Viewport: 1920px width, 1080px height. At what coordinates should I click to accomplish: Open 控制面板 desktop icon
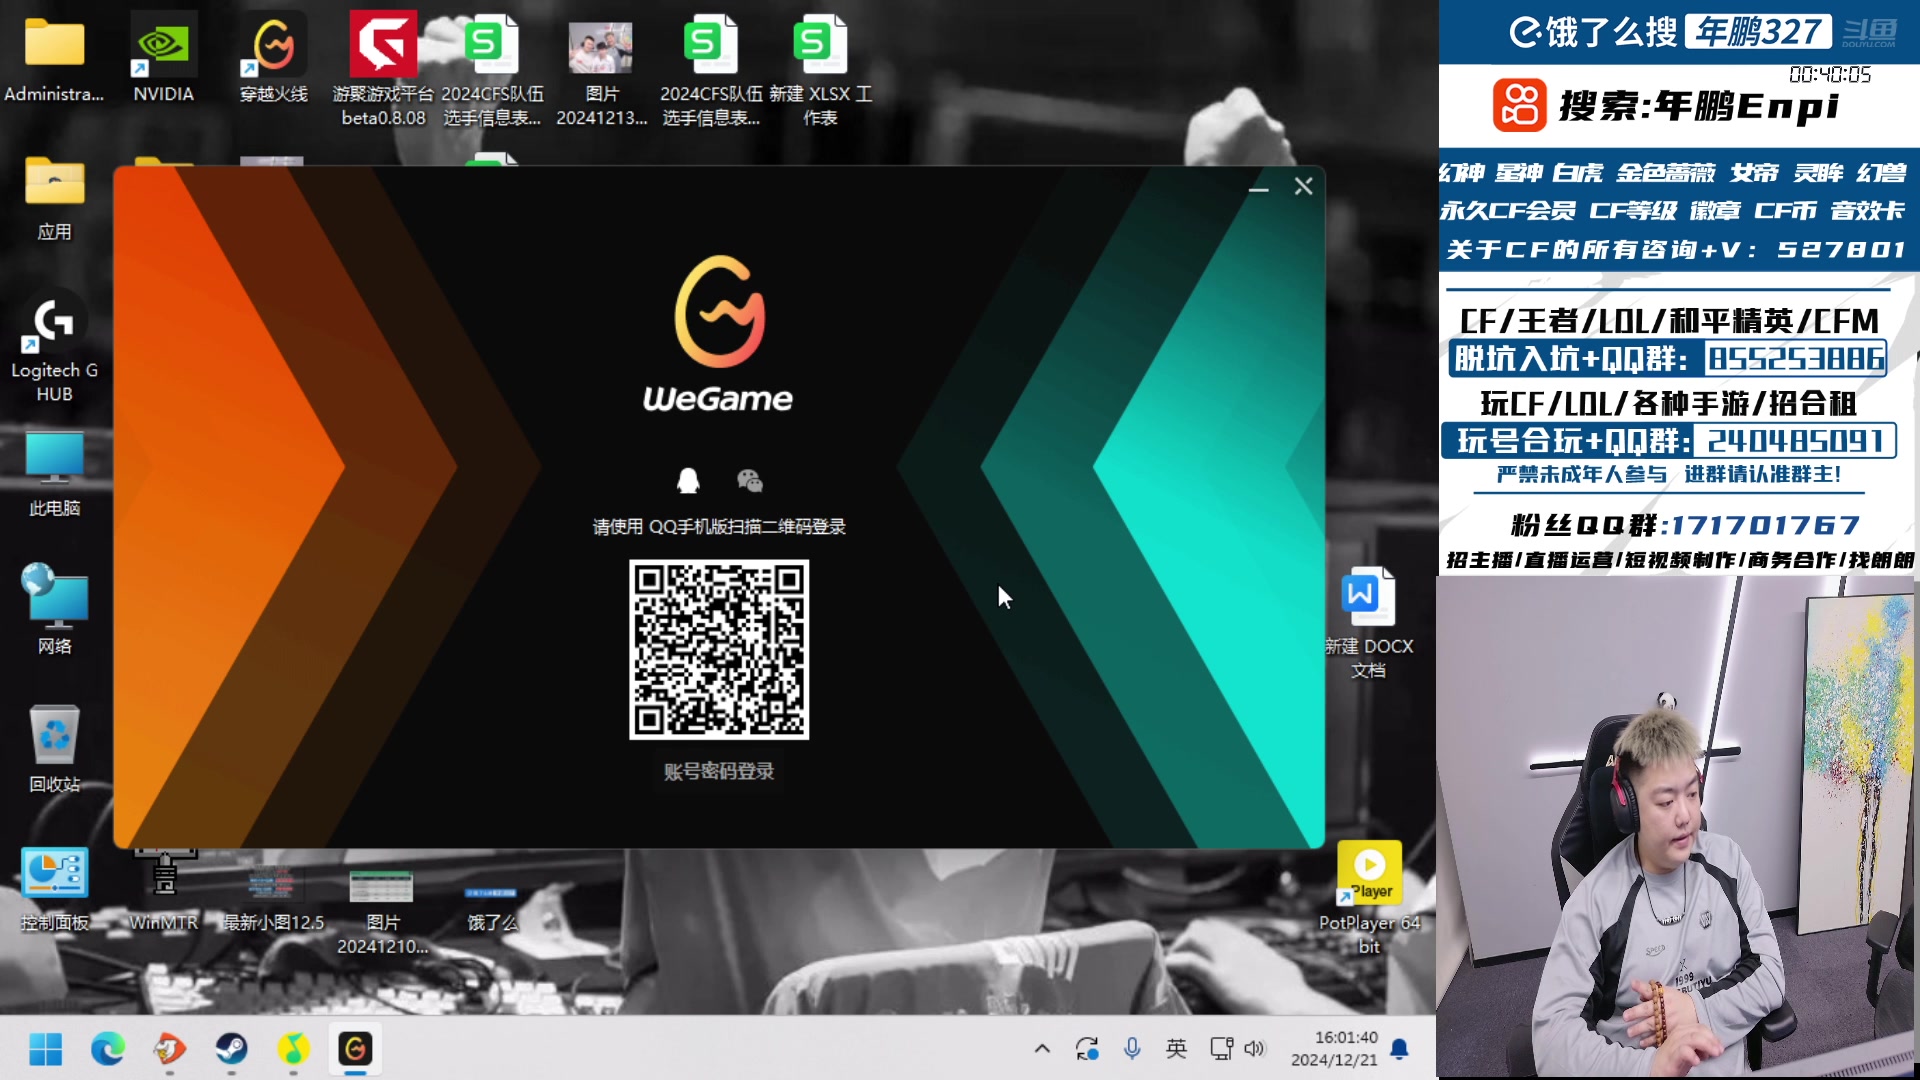click(54, 888)
